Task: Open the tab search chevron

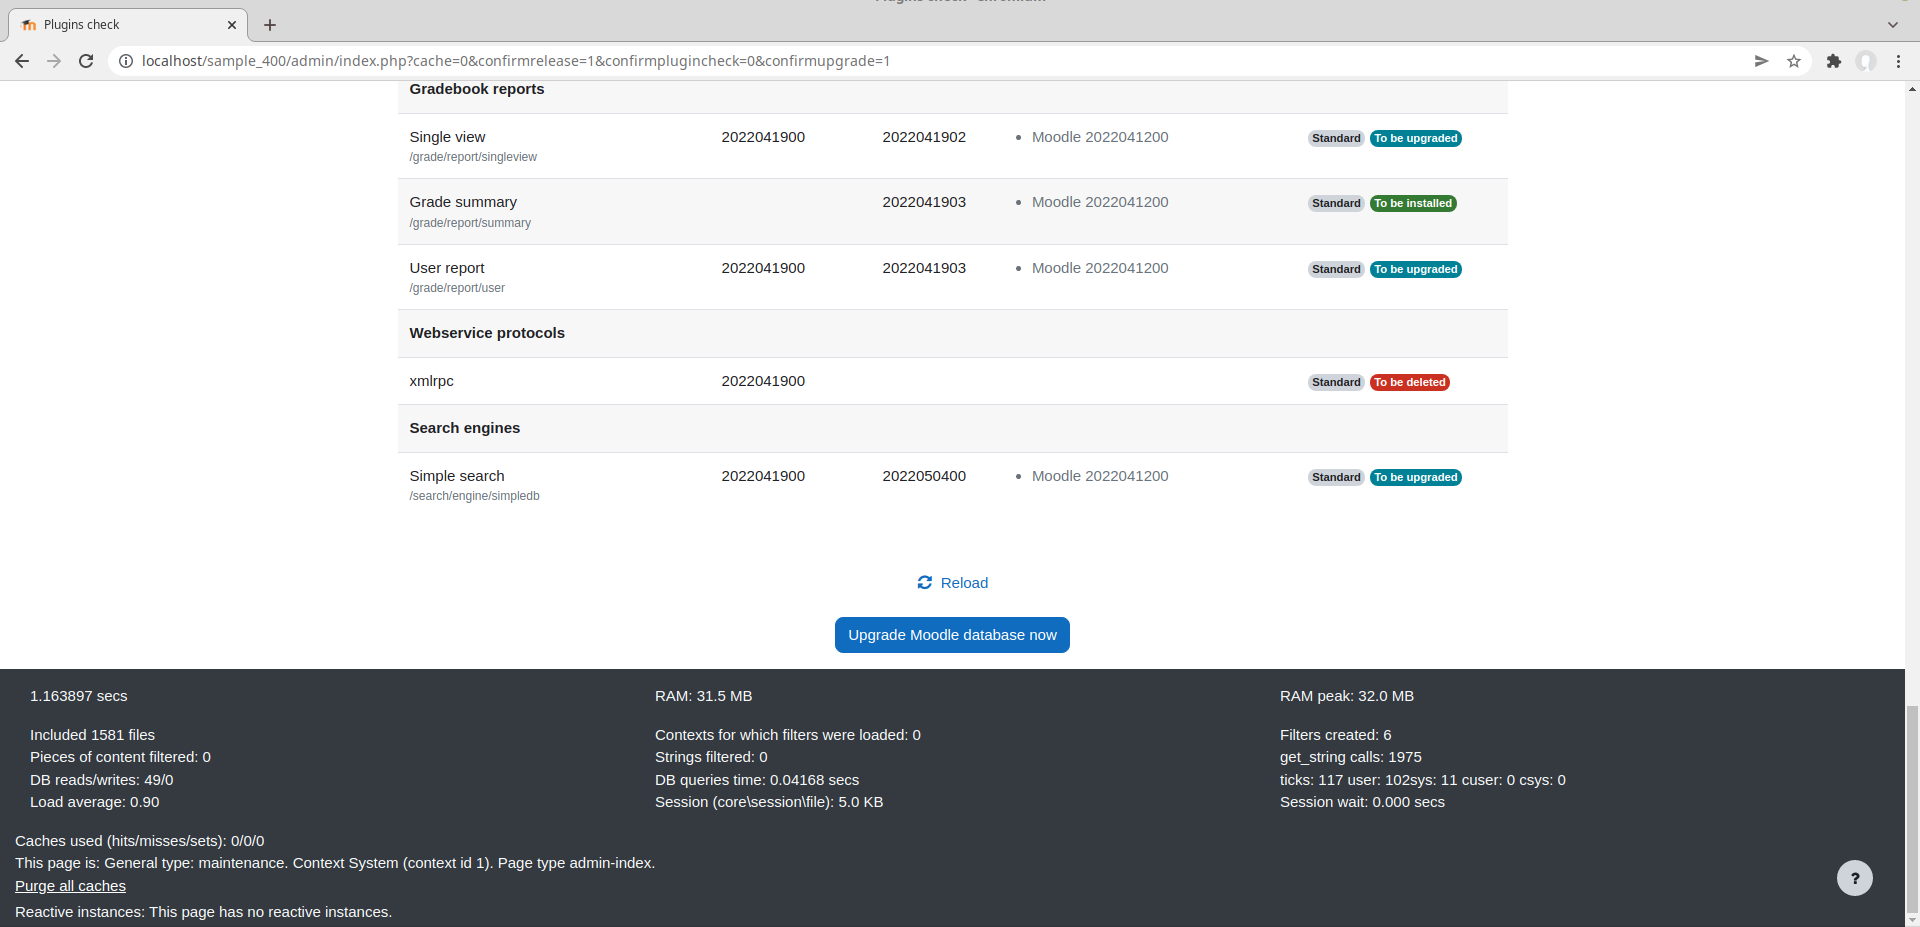Action: [1893, 25]
